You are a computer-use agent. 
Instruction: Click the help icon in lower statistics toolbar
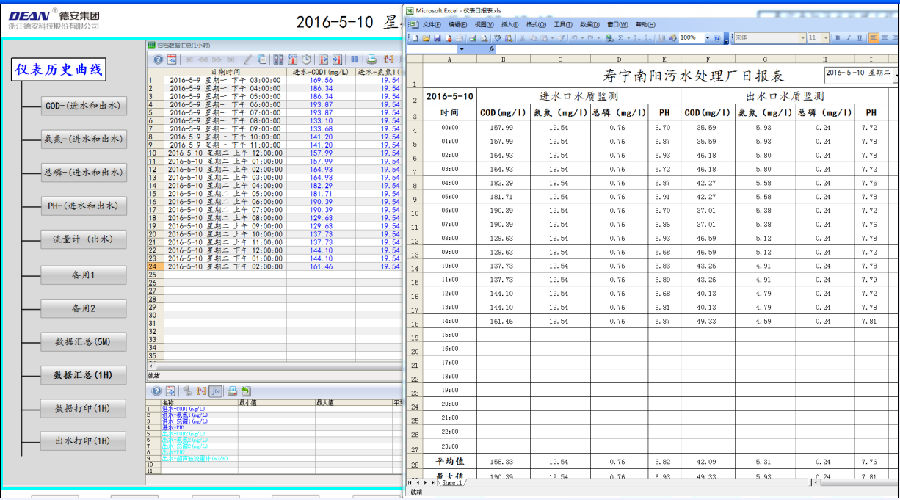click(x=157, y=391)
